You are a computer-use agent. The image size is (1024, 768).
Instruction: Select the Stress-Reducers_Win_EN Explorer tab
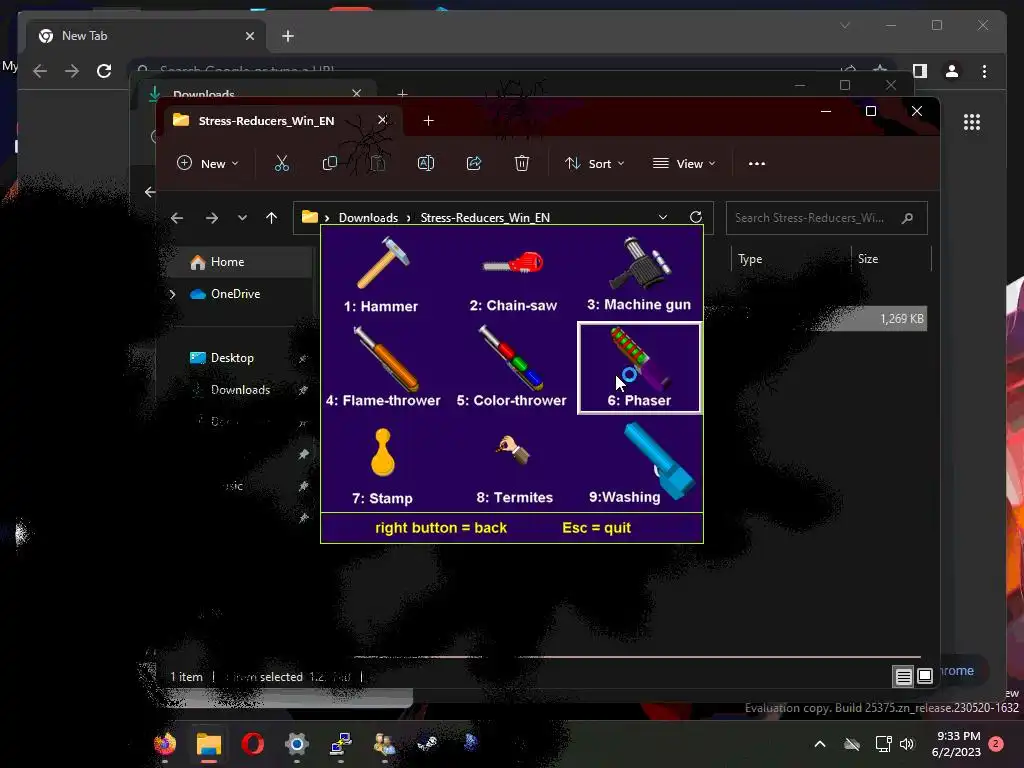[x=266, y=121]
